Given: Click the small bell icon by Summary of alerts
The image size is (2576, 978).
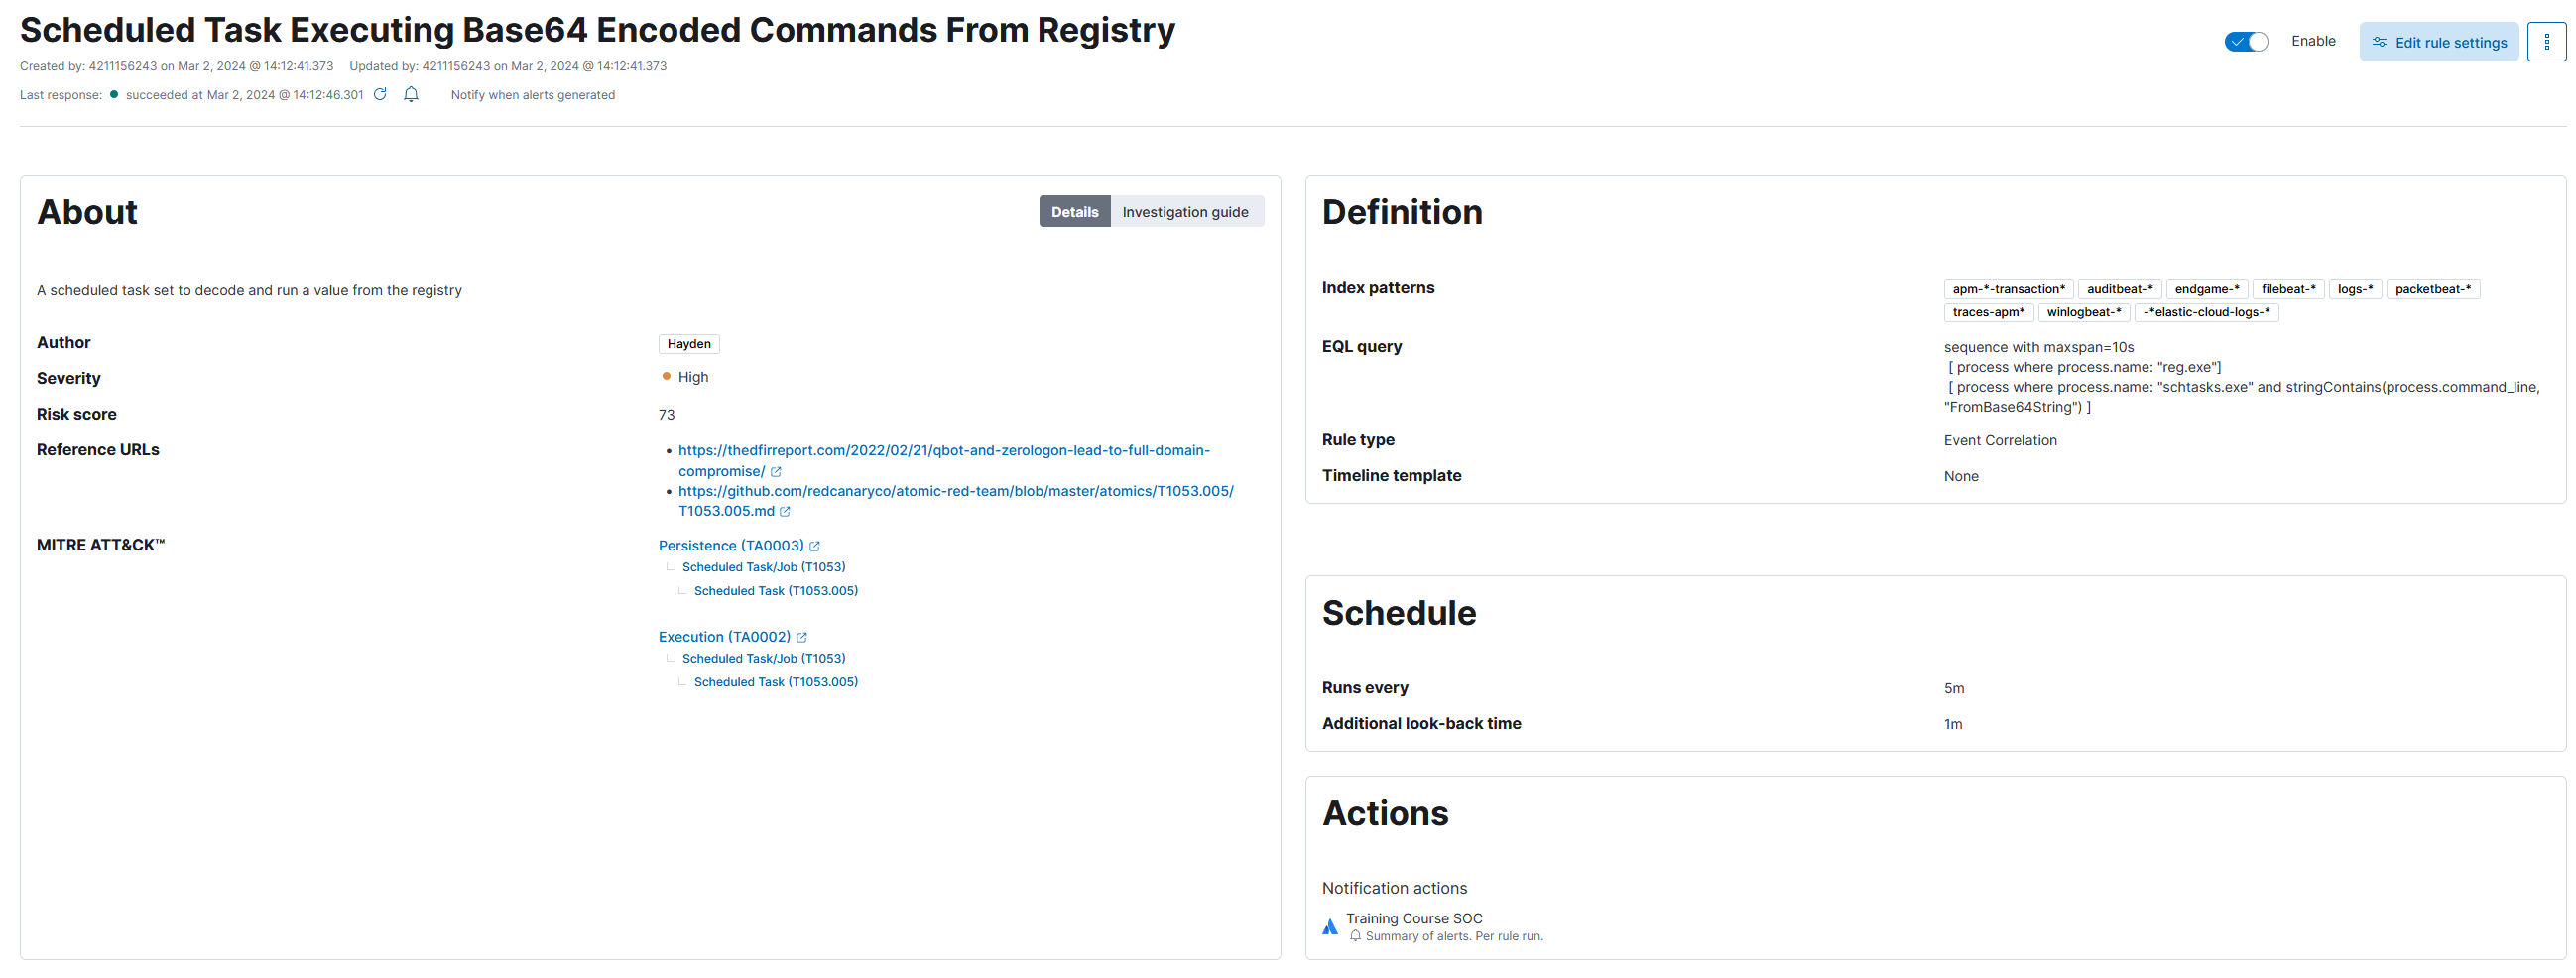Looking at the screenshot, I should tap(1355, 936).
